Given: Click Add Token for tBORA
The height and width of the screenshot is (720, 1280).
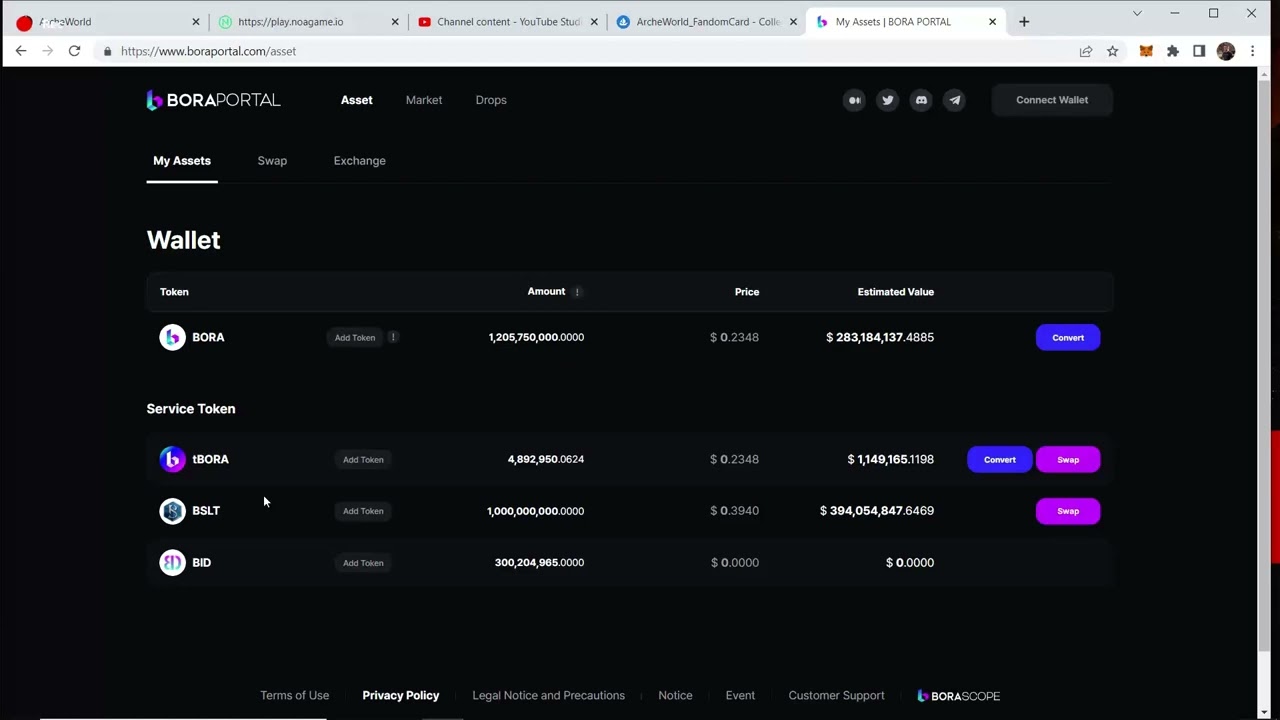Looking at the screenshot, I should [x=363, y=460].
